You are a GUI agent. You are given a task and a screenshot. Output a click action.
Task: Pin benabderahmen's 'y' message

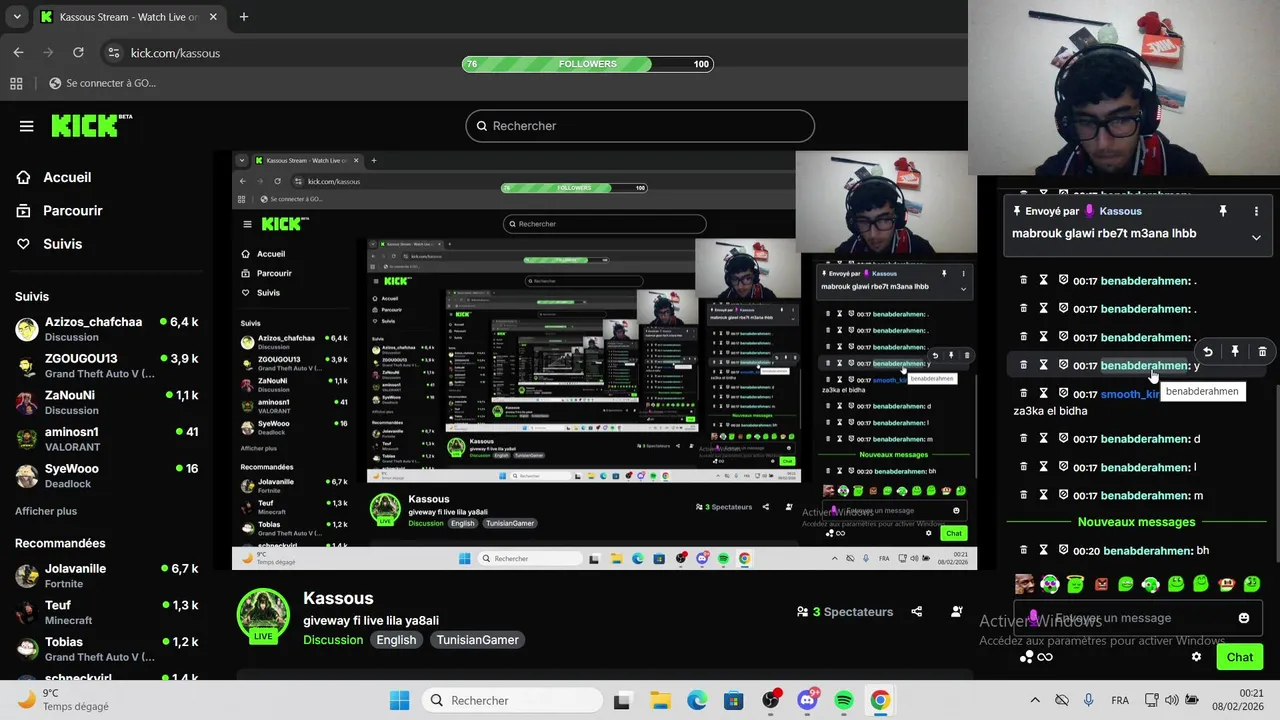(1235, 352)
